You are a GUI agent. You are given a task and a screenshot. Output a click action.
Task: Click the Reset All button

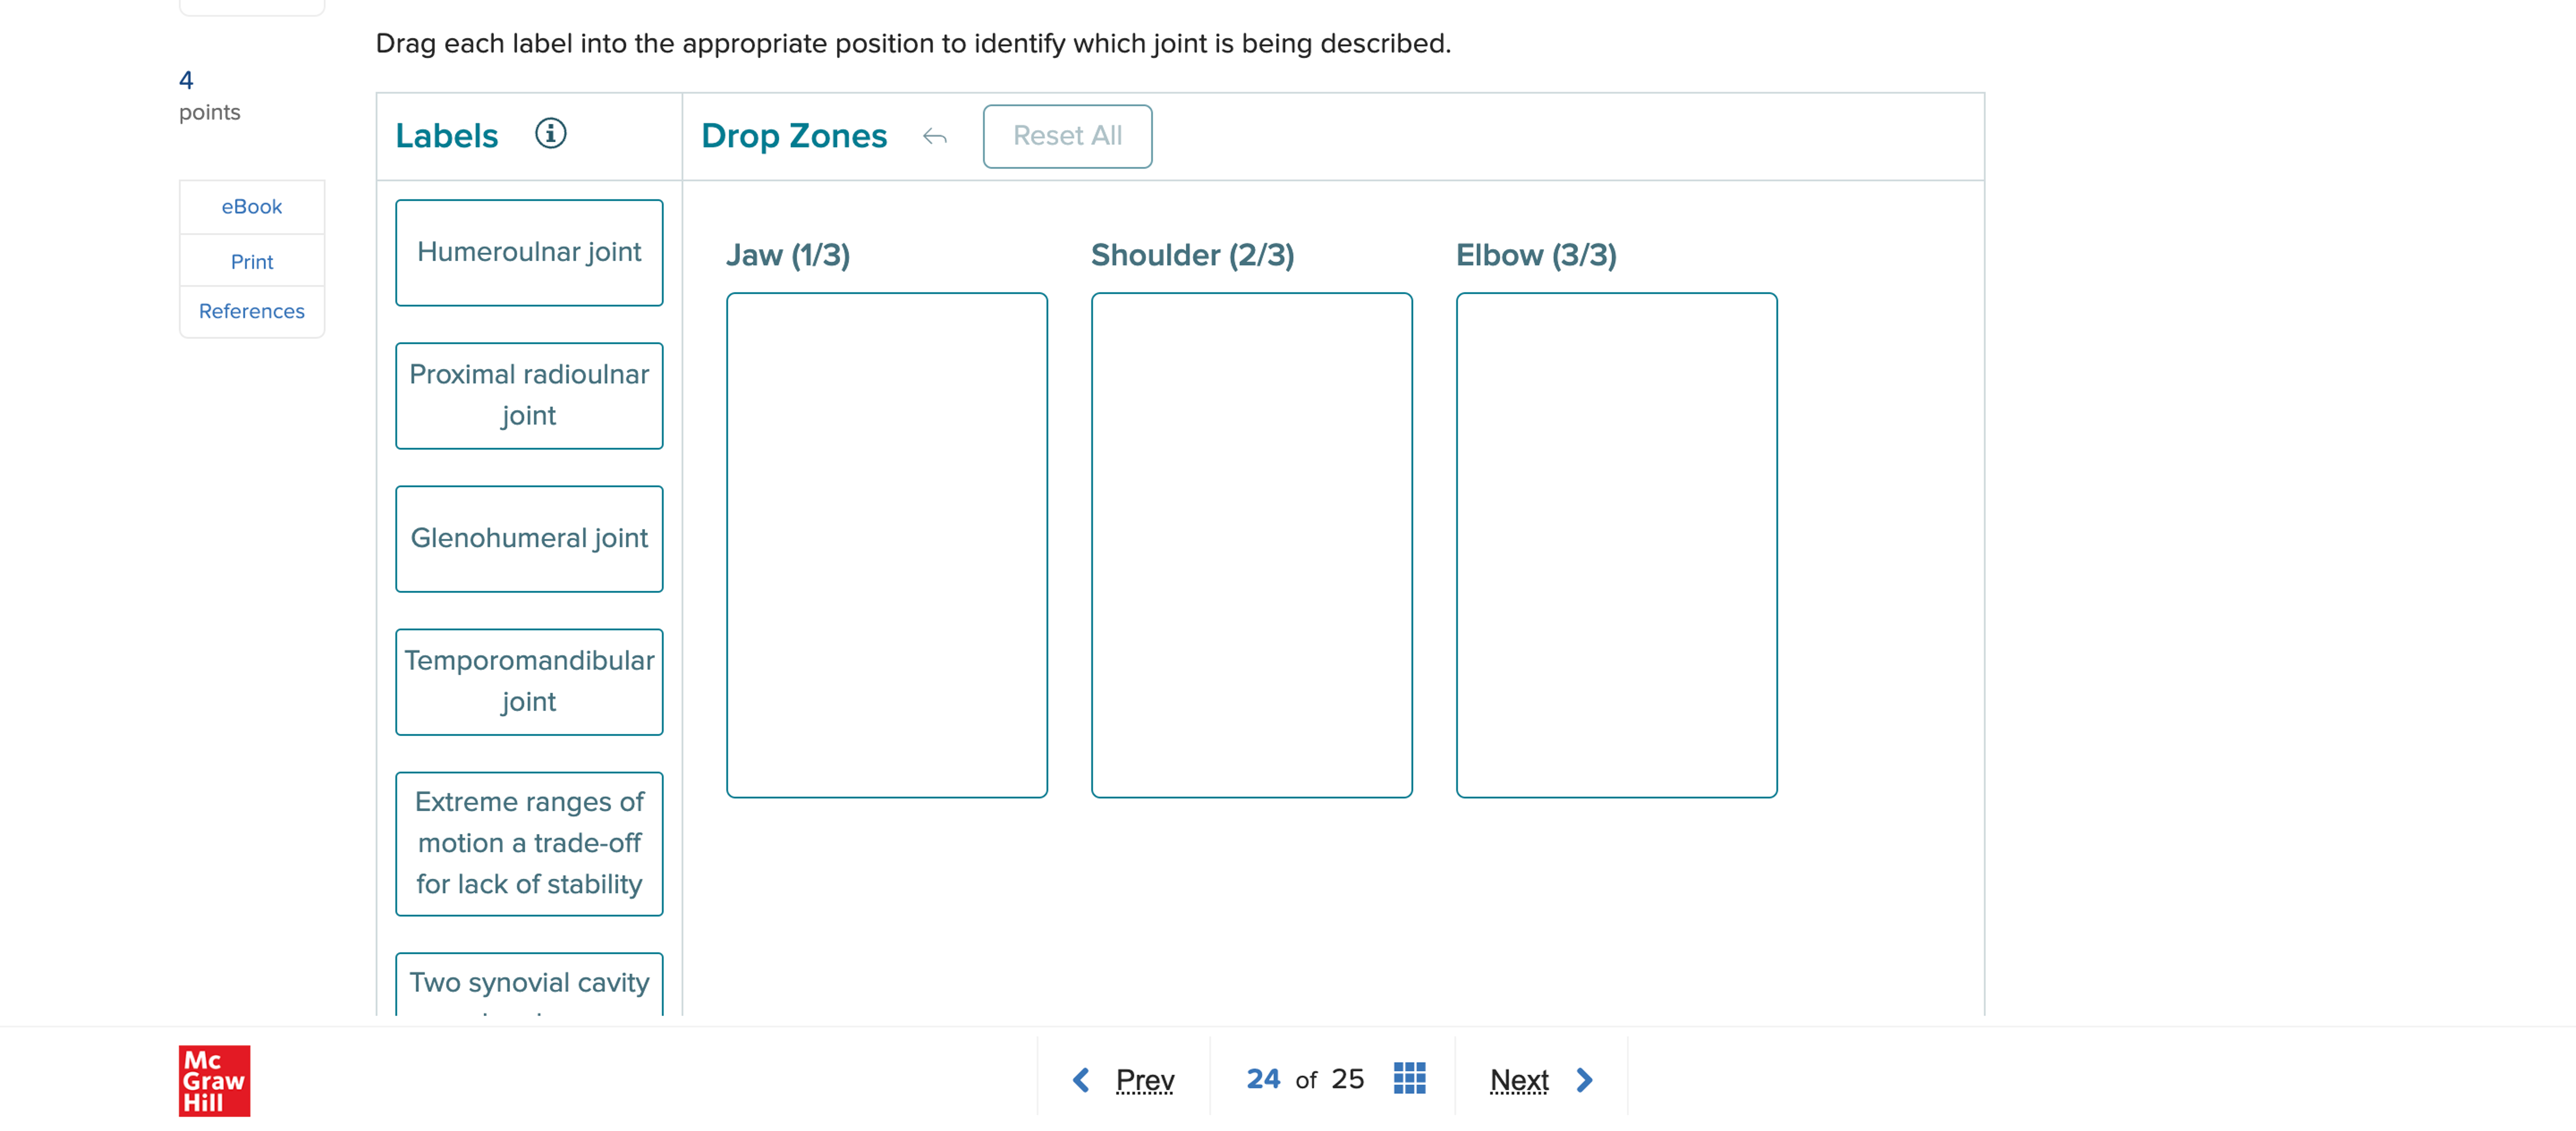(1067, 136)
